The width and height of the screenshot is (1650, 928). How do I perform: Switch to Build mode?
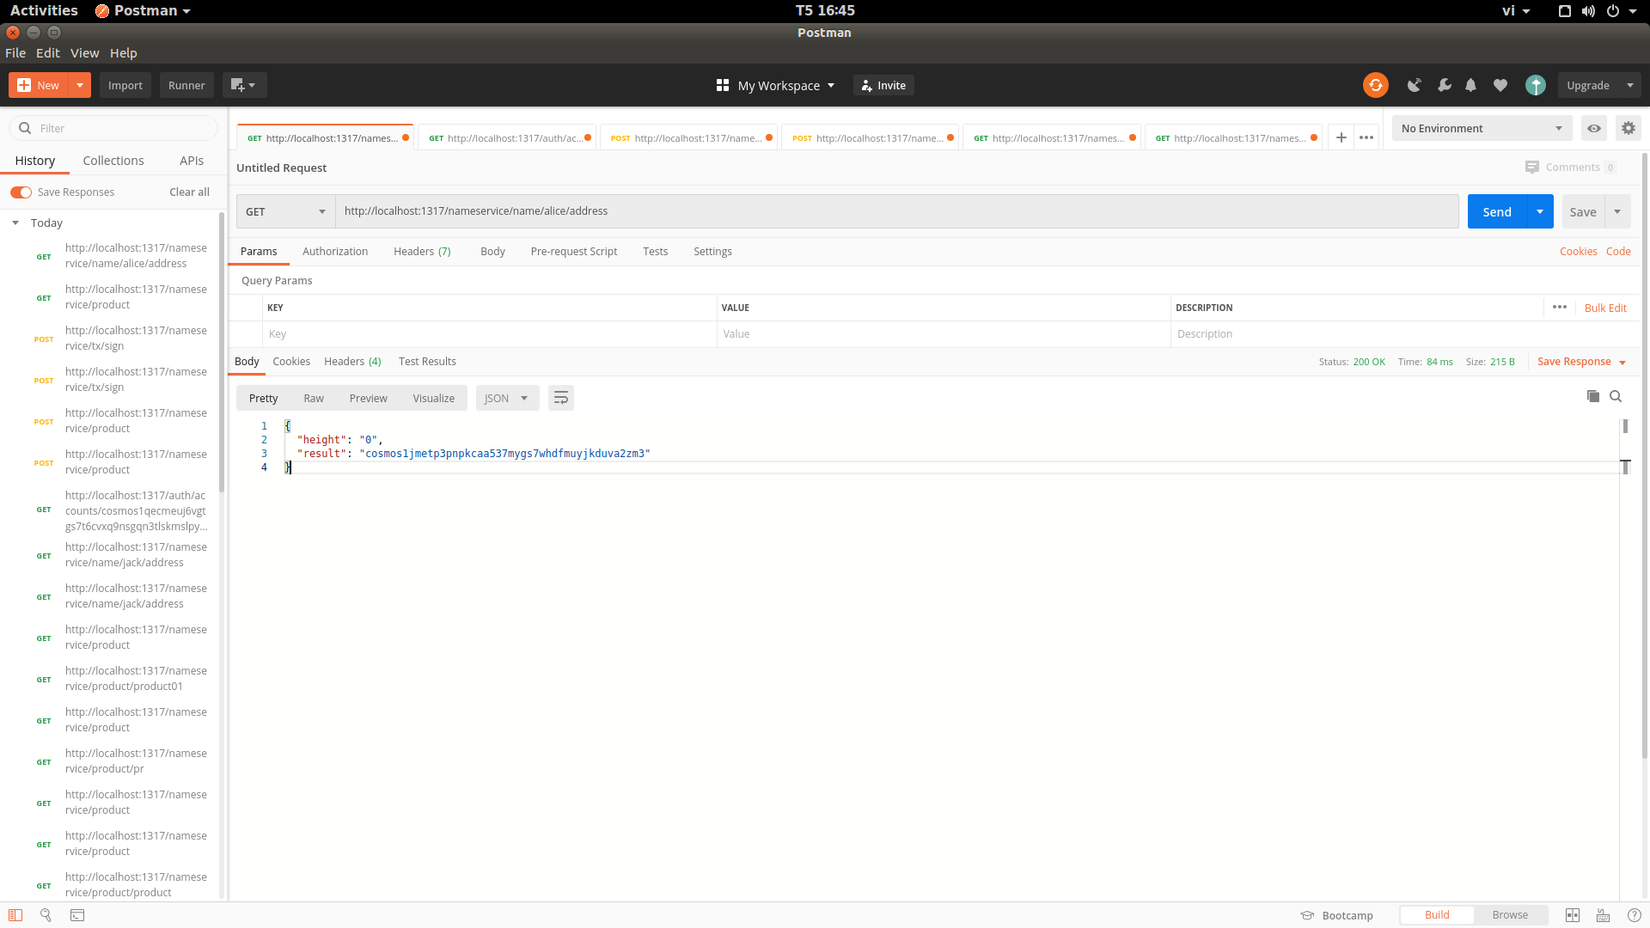pos(1437,915)
